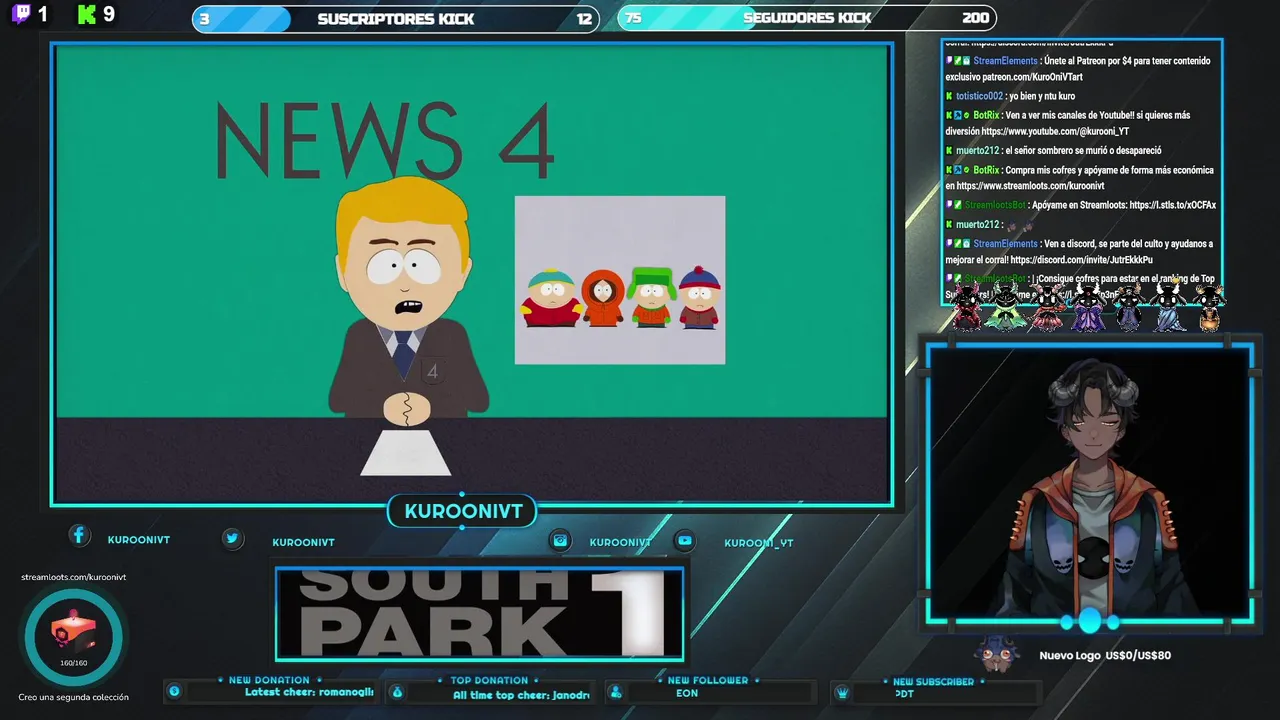The image size is (1280, 720).
Task: Open the www.streamloots.com/kuroonivt chat link
Action: tap(1030, 186)
